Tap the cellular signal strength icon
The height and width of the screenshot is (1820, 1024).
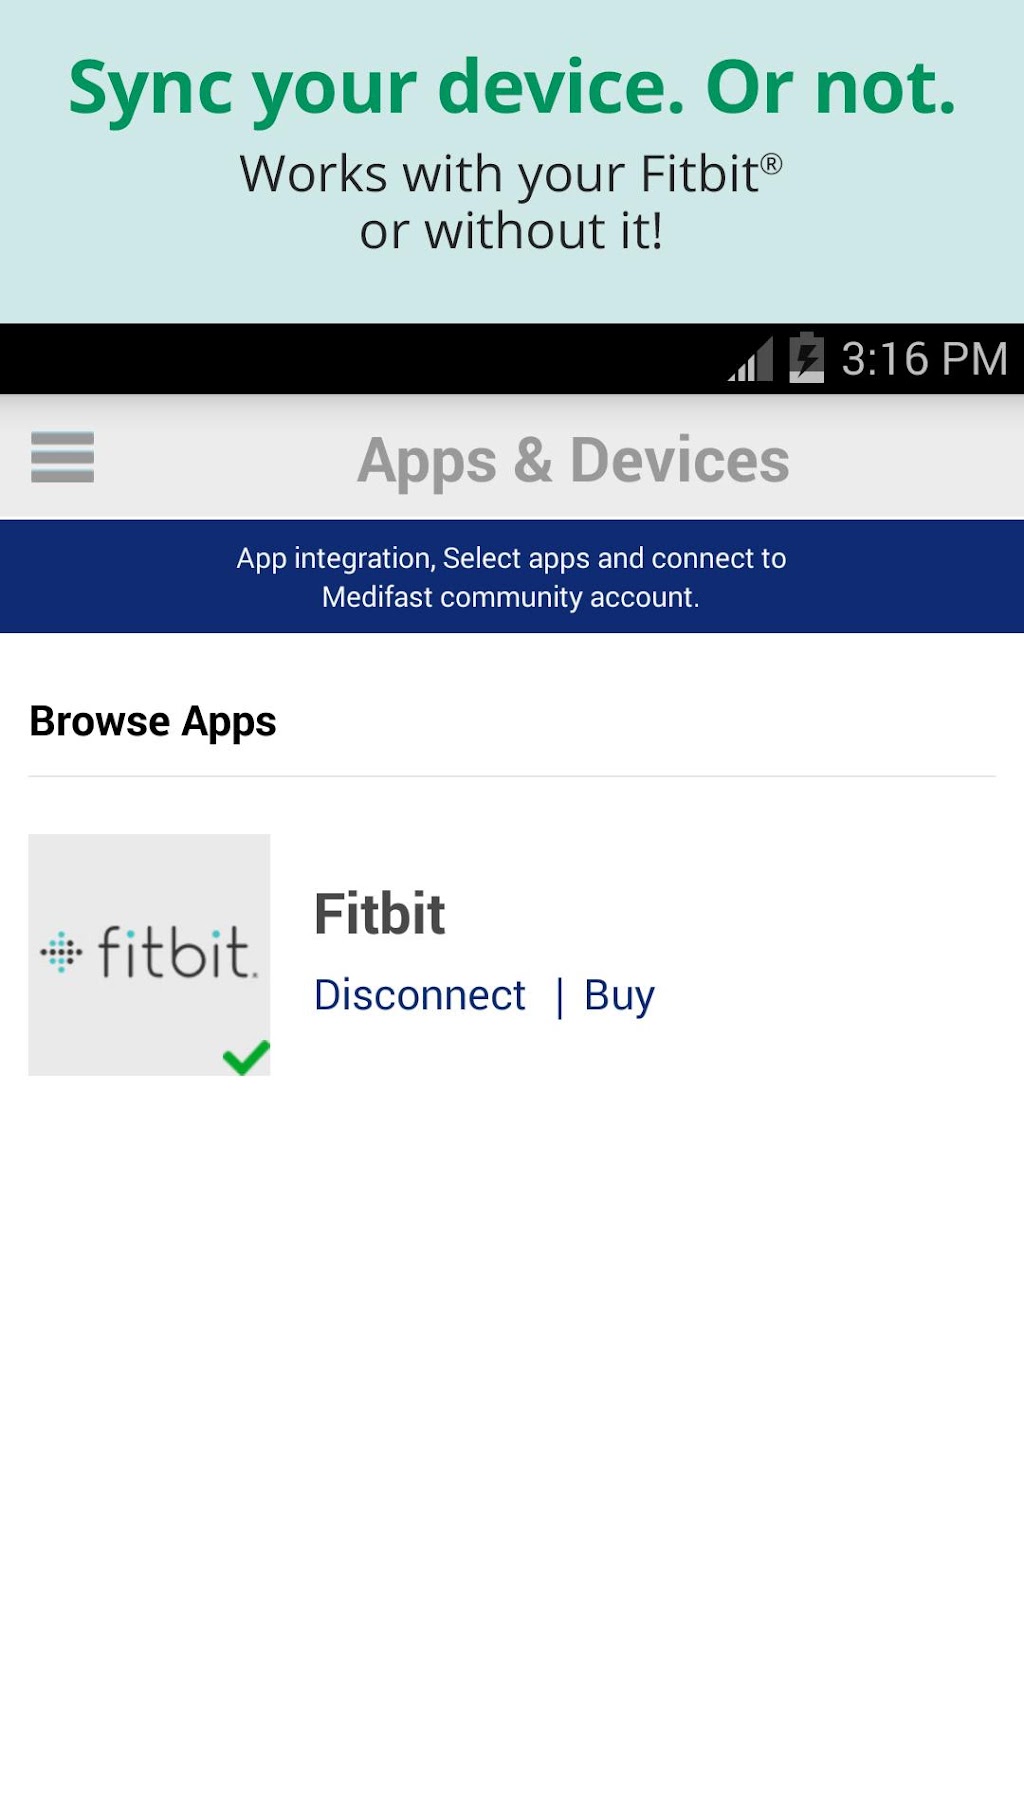pos(752,360)
